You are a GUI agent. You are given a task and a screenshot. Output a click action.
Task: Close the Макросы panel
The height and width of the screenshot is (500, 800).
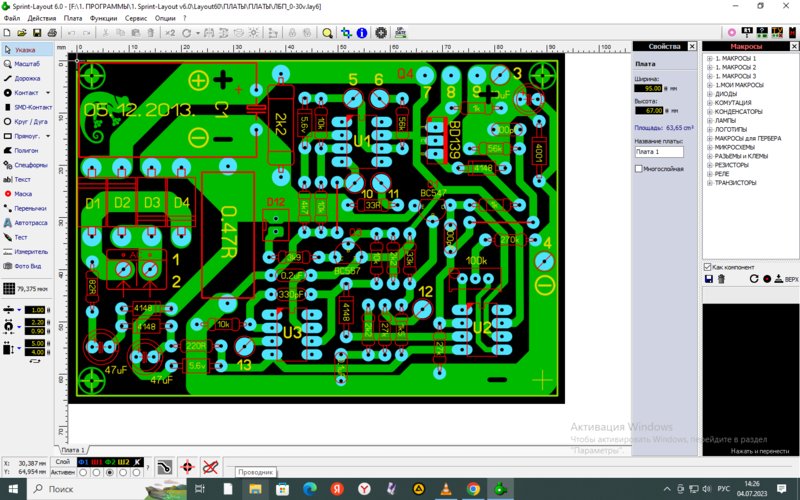pos(794,46)
